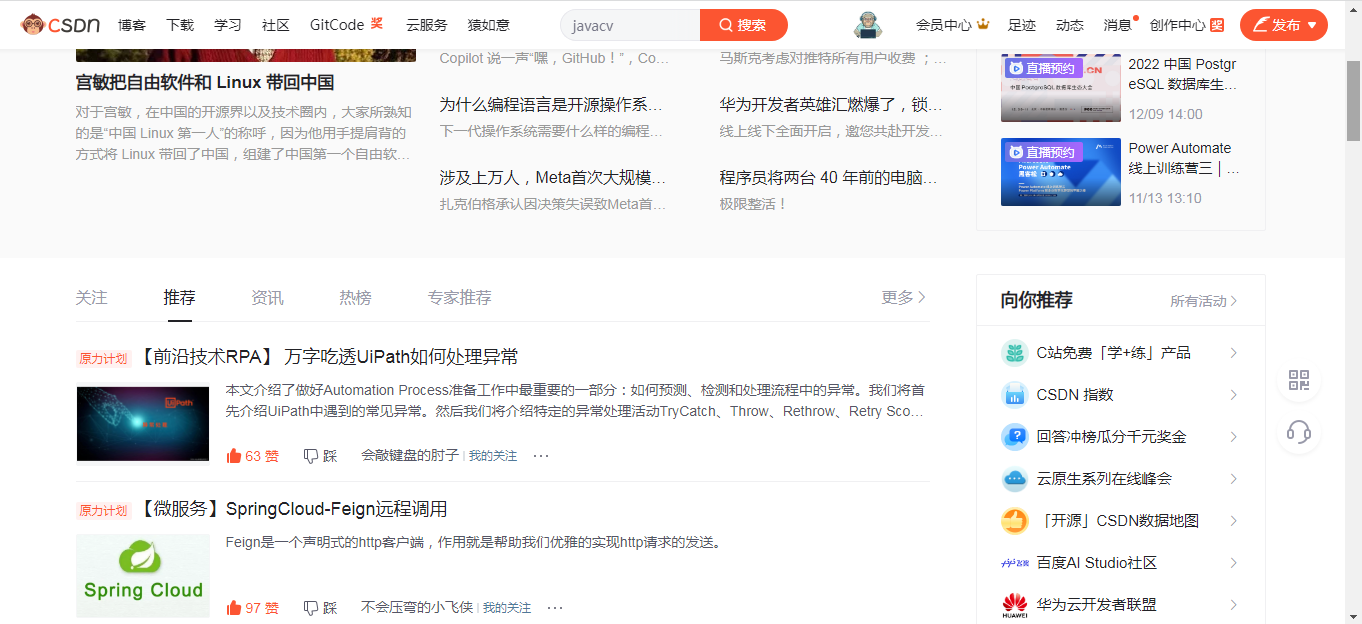Viewport: 1362px width, 624px height.
Task: Open 回答冲榜瓜分千元奖金 question icon
Action: pos(1014,437)
